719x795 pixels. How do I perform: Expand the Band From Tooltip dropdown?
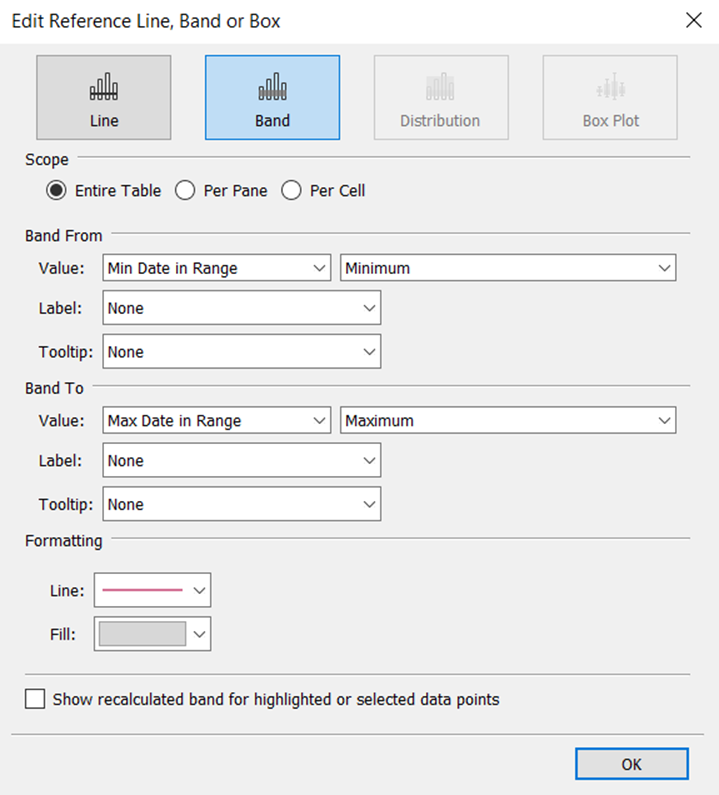(x=242, y=351)
